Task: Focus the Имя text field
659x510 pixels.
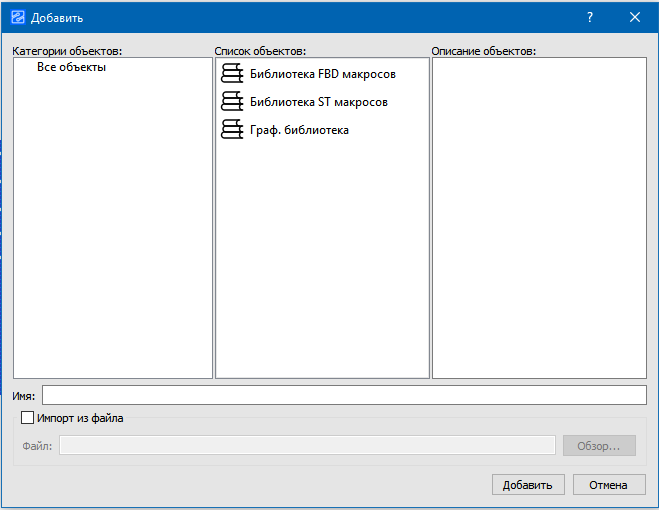Action: 343,396
